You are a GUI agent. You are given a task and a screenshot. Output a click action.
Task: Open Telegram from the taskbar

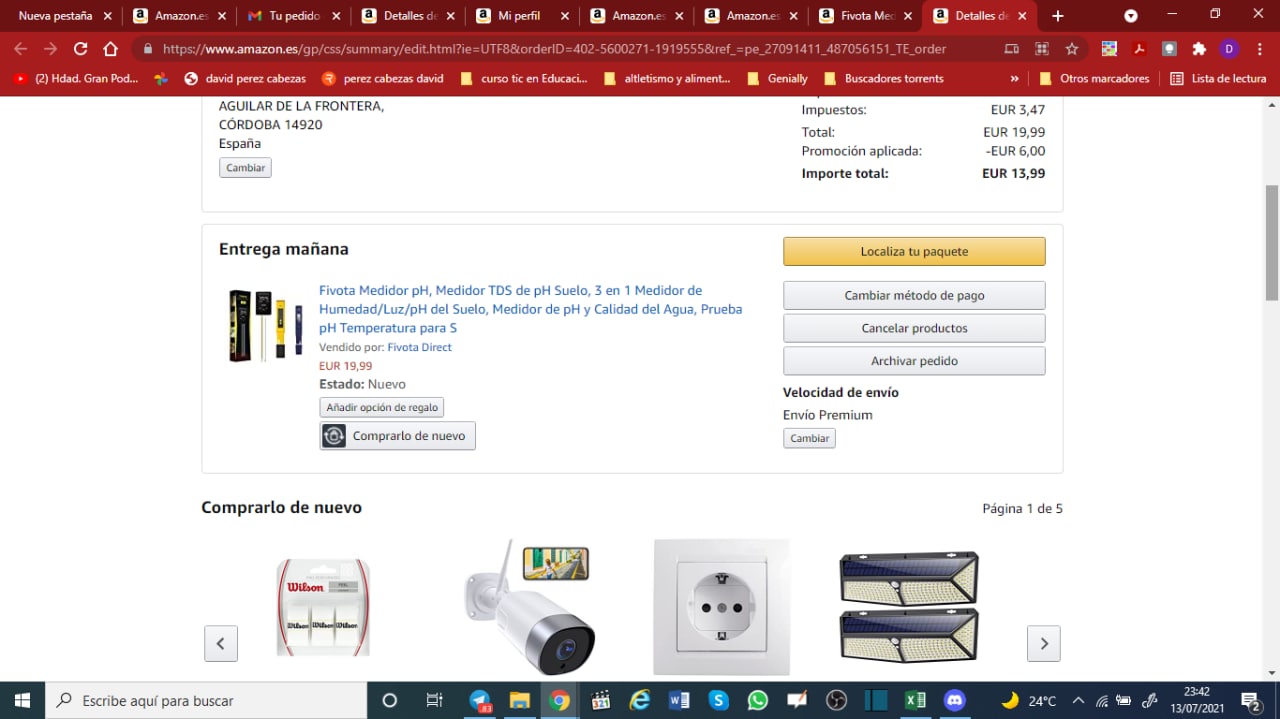click(x=480, y=700)
